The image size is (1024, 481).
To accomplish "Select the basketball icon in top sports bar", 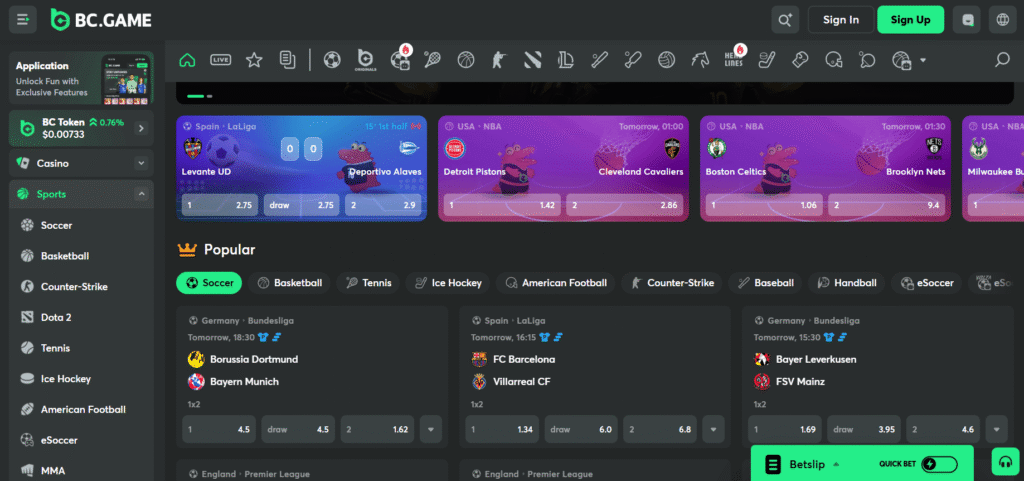I will tap(465, 60).
